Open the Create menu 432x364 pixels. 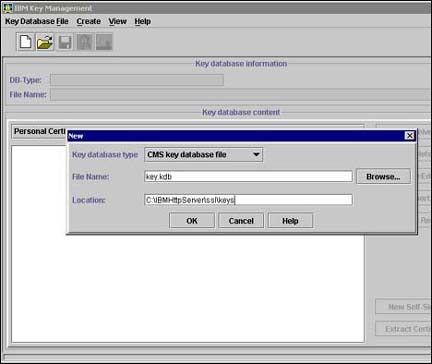pos(88,21)
